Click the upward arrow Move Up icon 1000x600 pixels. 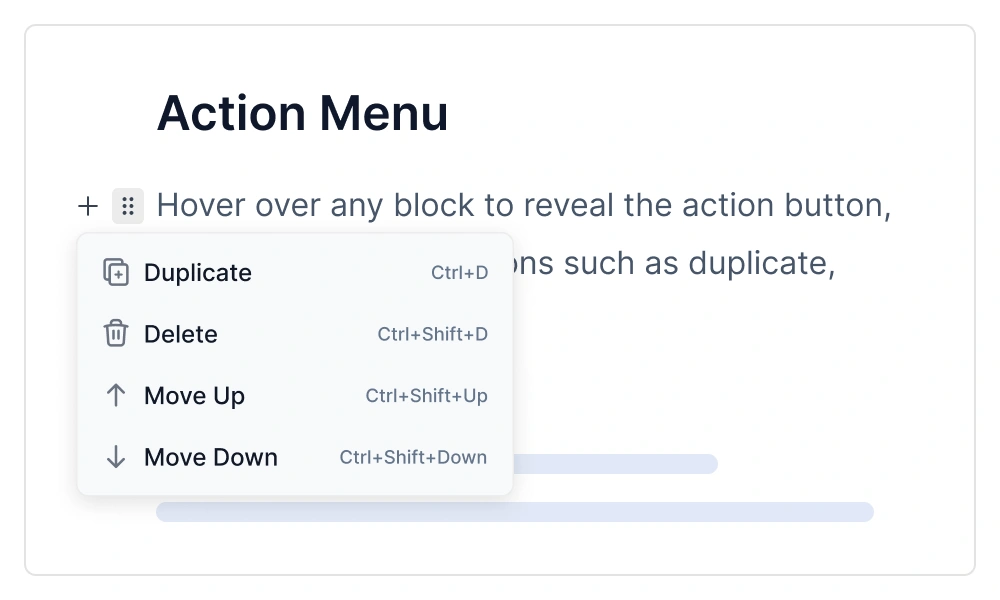tap(116, 396)
